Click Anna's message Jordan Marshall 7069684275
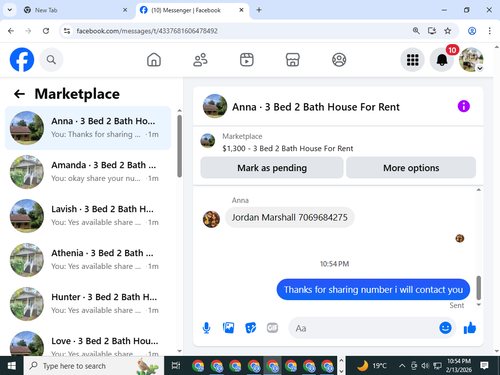Image resolution: width=500 pixels, height=375 pixels. point(289,217)
